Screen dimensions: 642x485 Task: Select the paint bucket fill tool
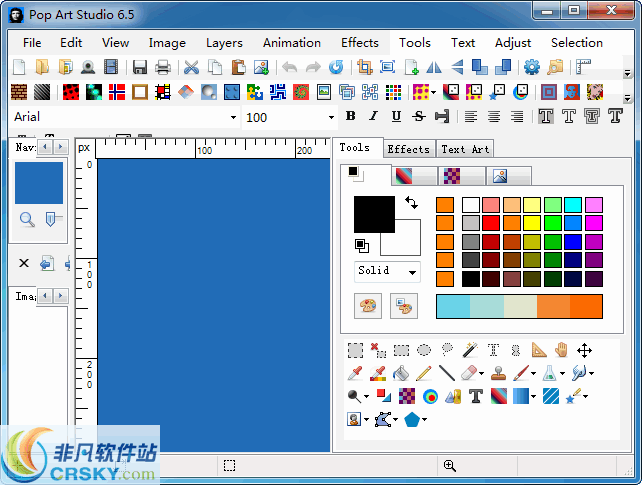pos(401,373)
